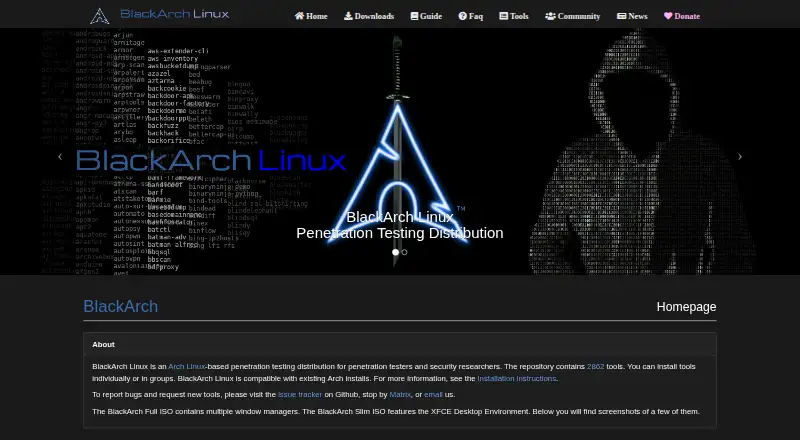Viewport: 800px width, 440px height.
Task: Open the News page
Action: pyautogui.click(x=632, y=16)
